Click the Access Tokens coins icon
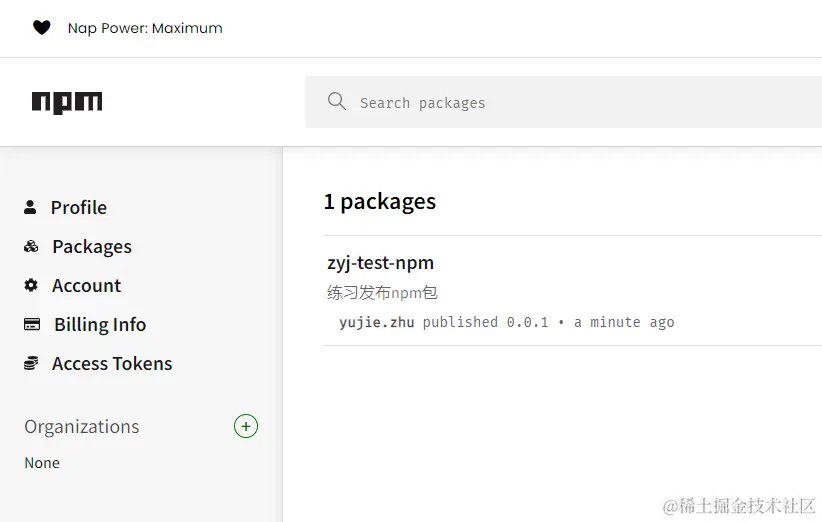The height and width of the screenshot is (522, 822). (x=31, y=363)
